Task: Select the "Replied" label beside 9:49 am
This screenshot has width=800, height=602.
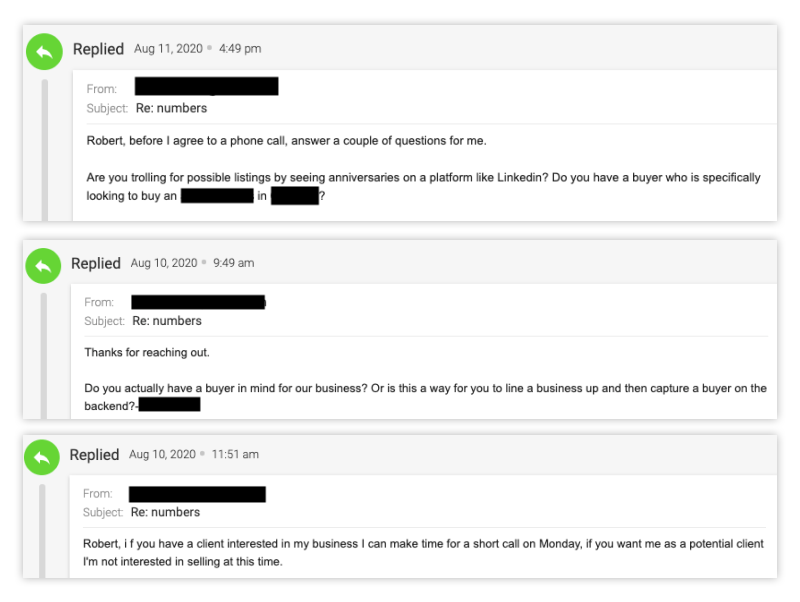Action: pyautogui.click(x=96, y=264)
